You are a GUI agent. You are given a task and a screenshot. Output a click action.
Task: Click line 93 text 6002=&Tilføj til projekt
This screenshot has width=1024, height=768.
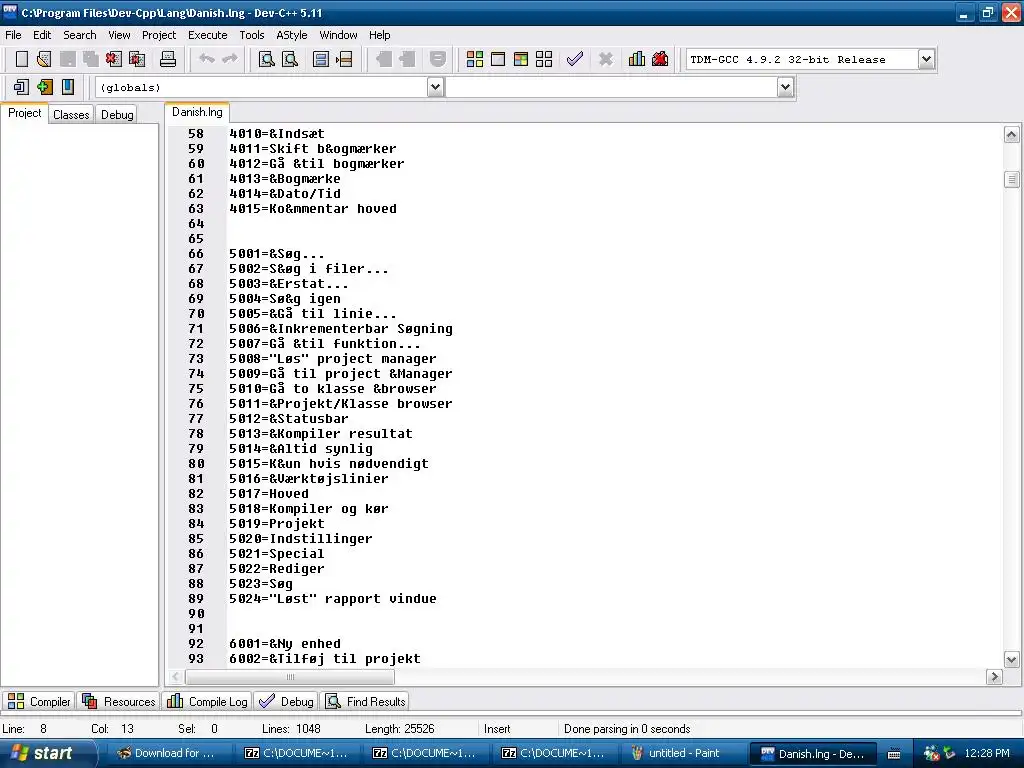tap(325, 658)
